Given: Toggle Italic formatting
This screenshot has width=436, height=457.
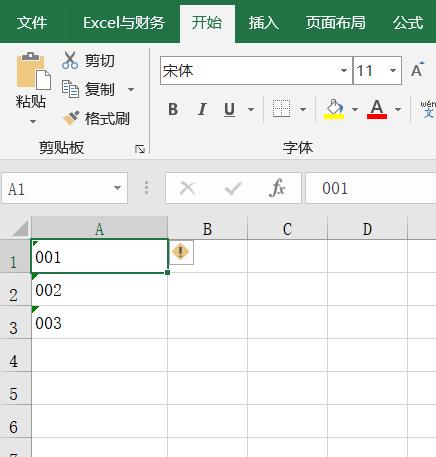Looking at the screenshot, I should [202, 109].
